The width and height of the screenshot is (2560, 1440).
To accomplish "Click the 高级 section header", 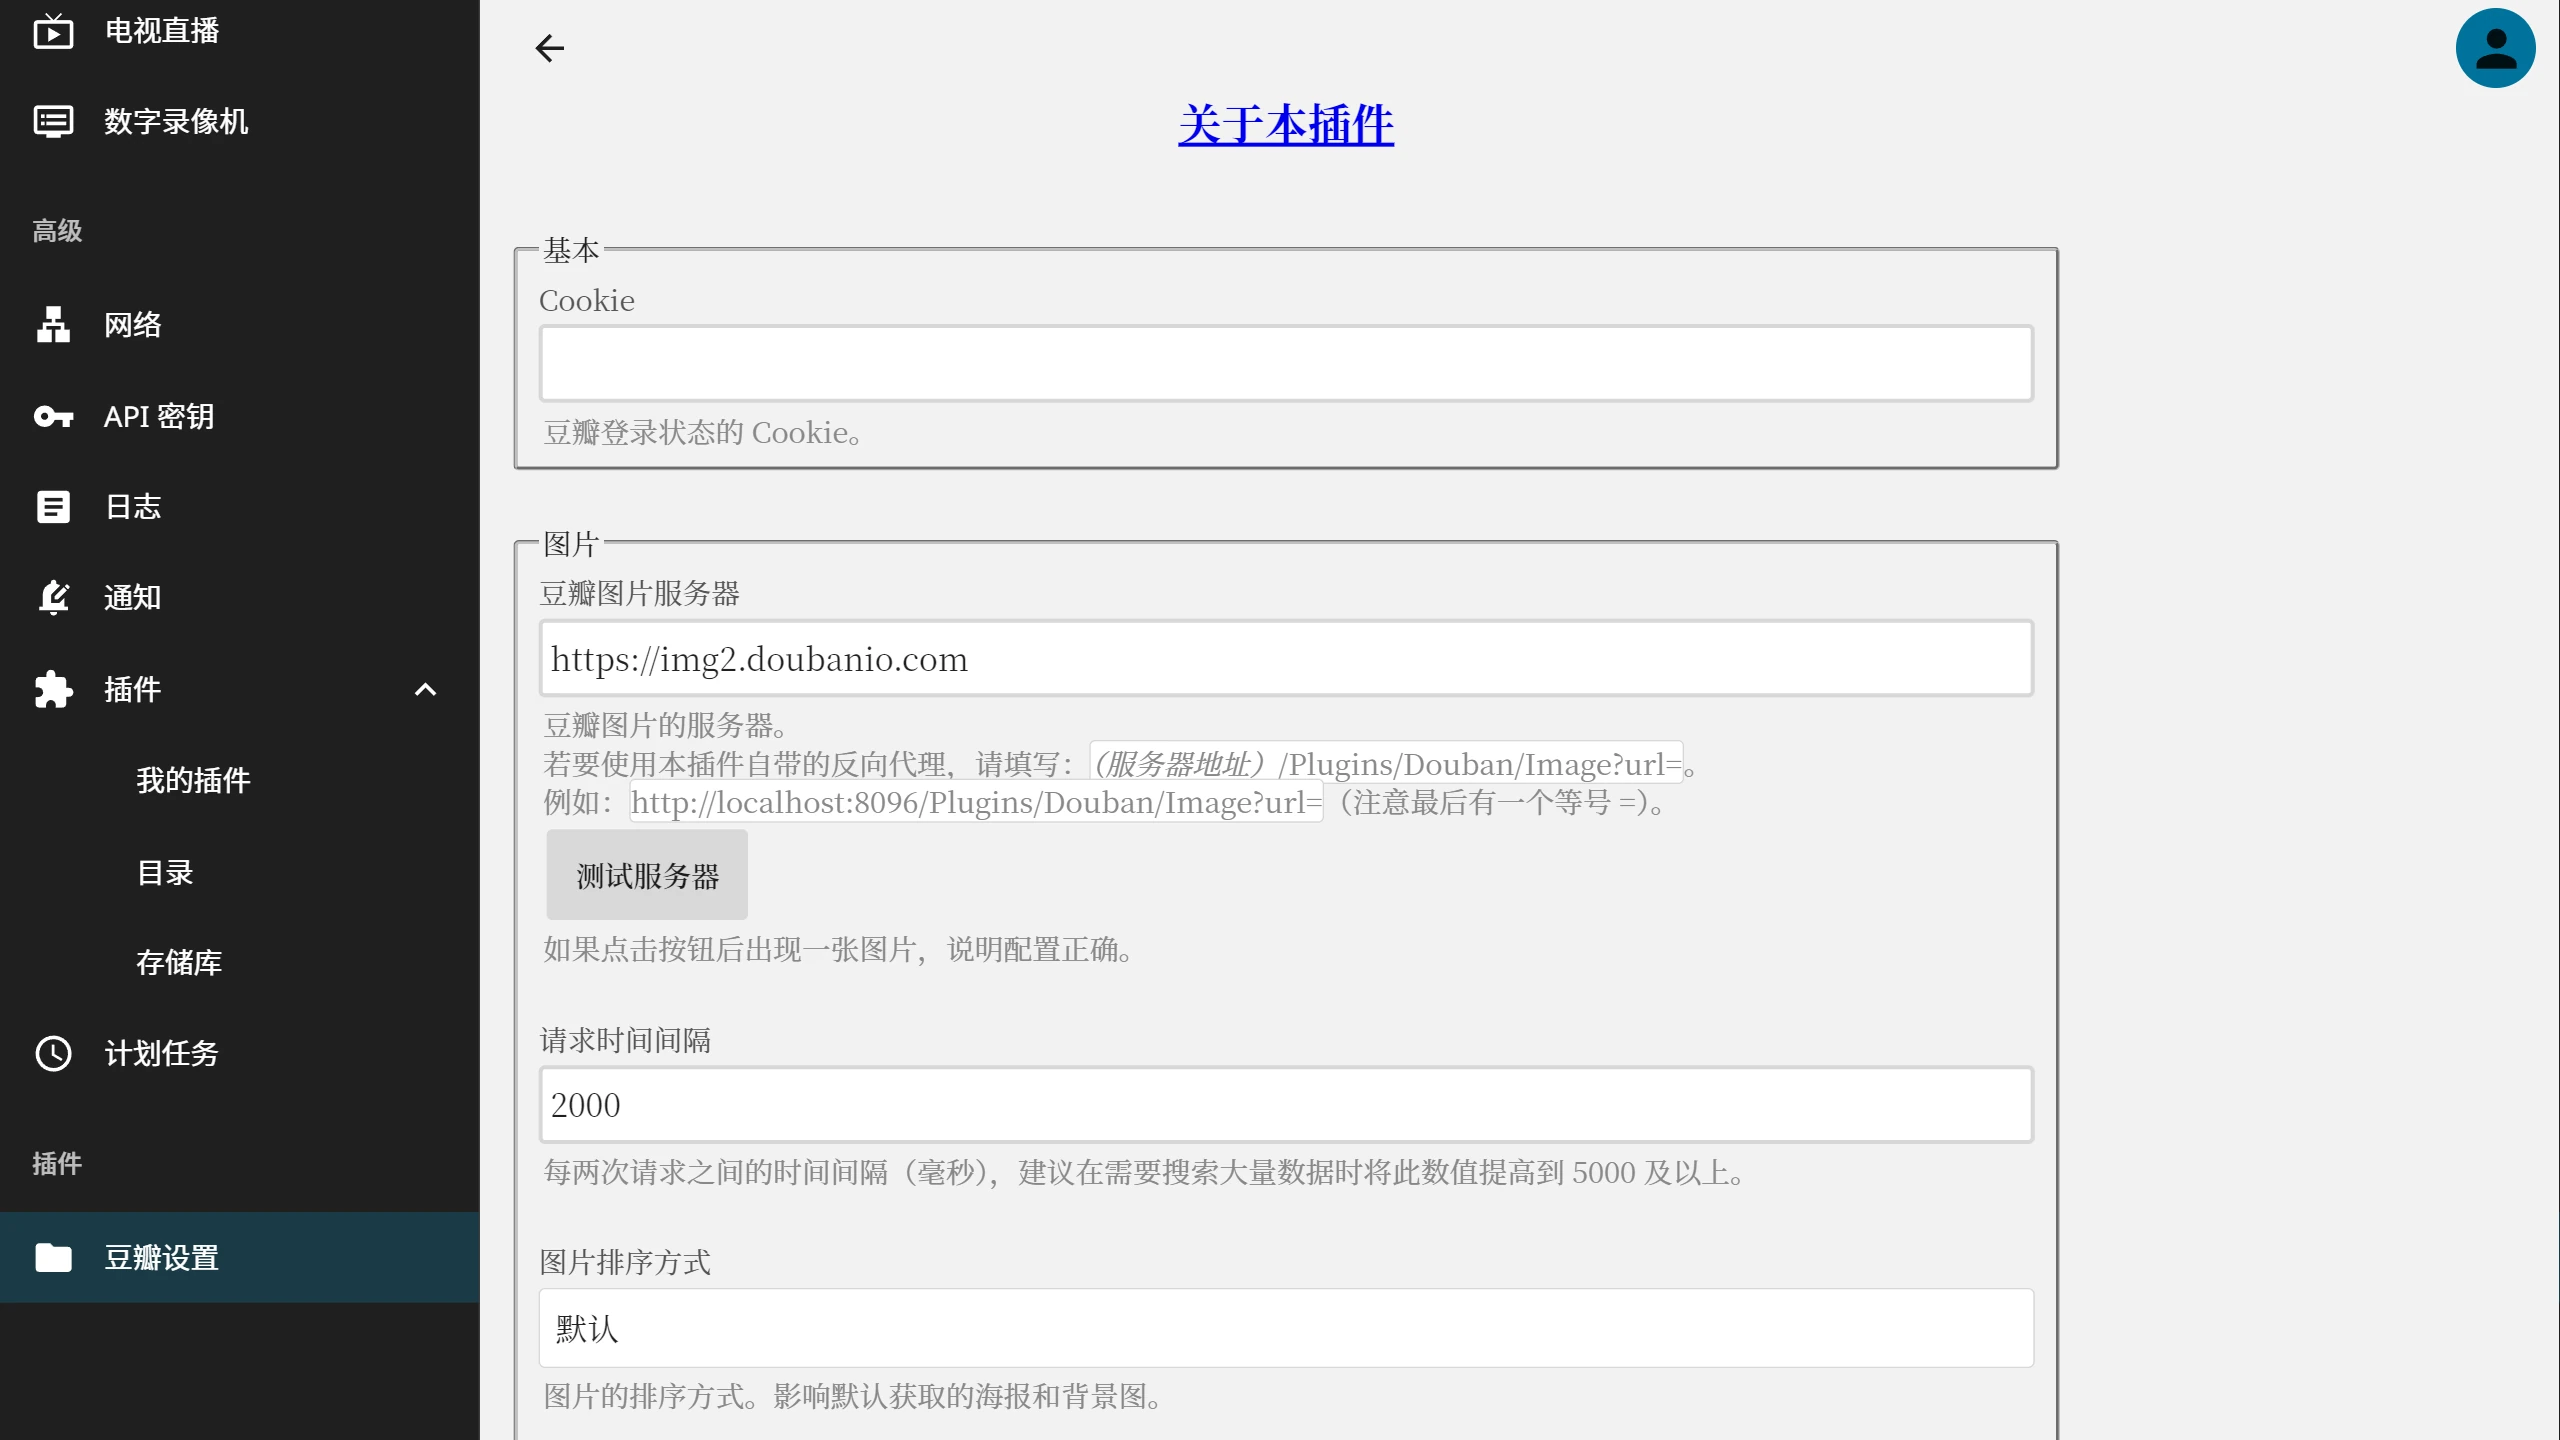I will pos(57,231).
